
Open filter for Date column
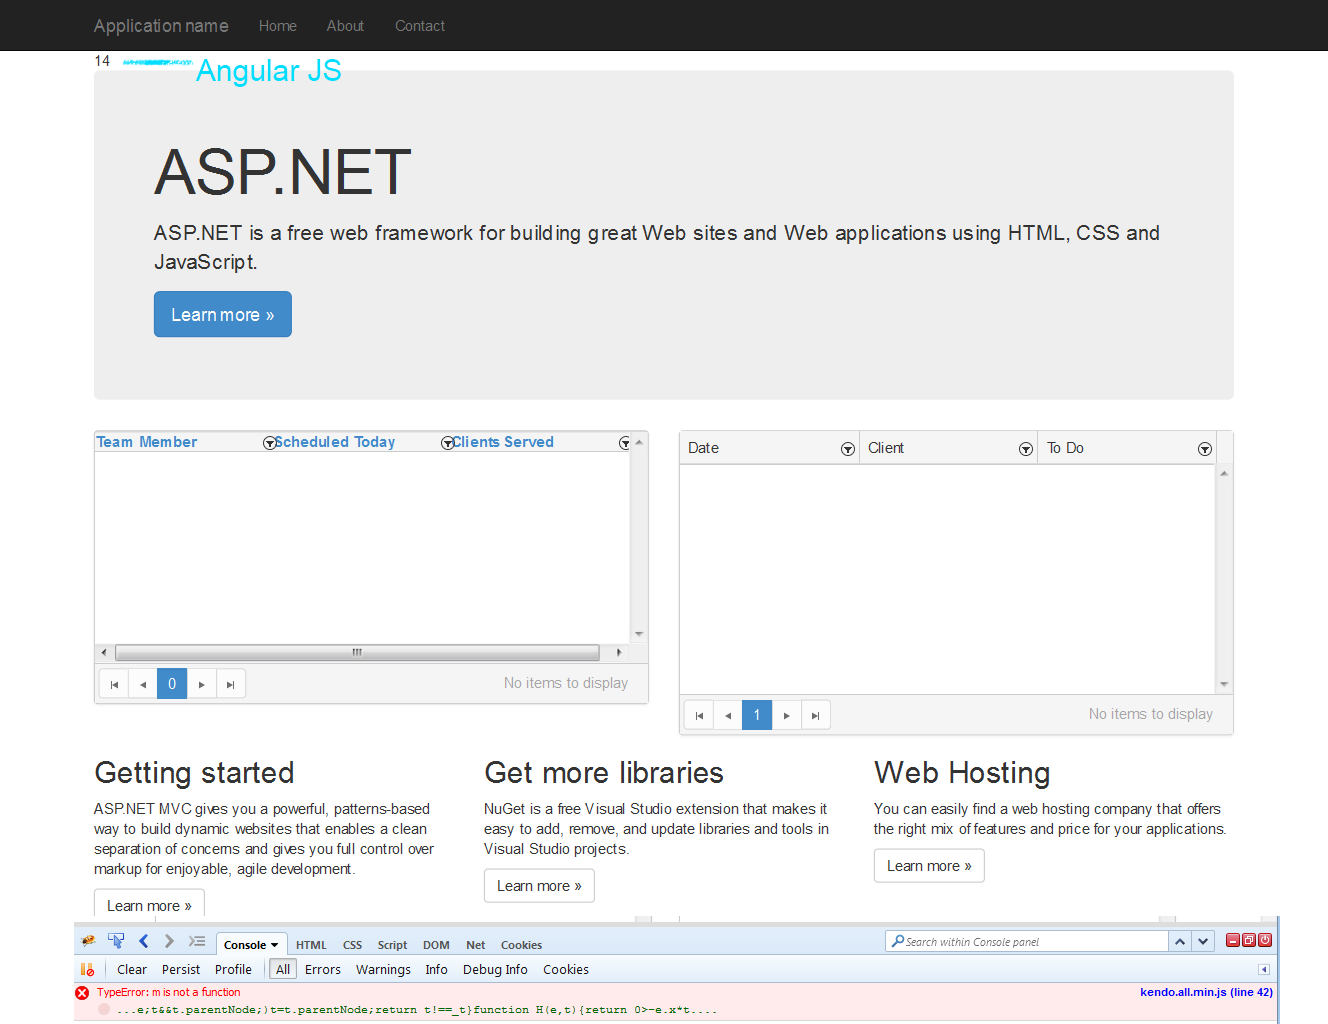pyautogui.click(x=848, y=449)
